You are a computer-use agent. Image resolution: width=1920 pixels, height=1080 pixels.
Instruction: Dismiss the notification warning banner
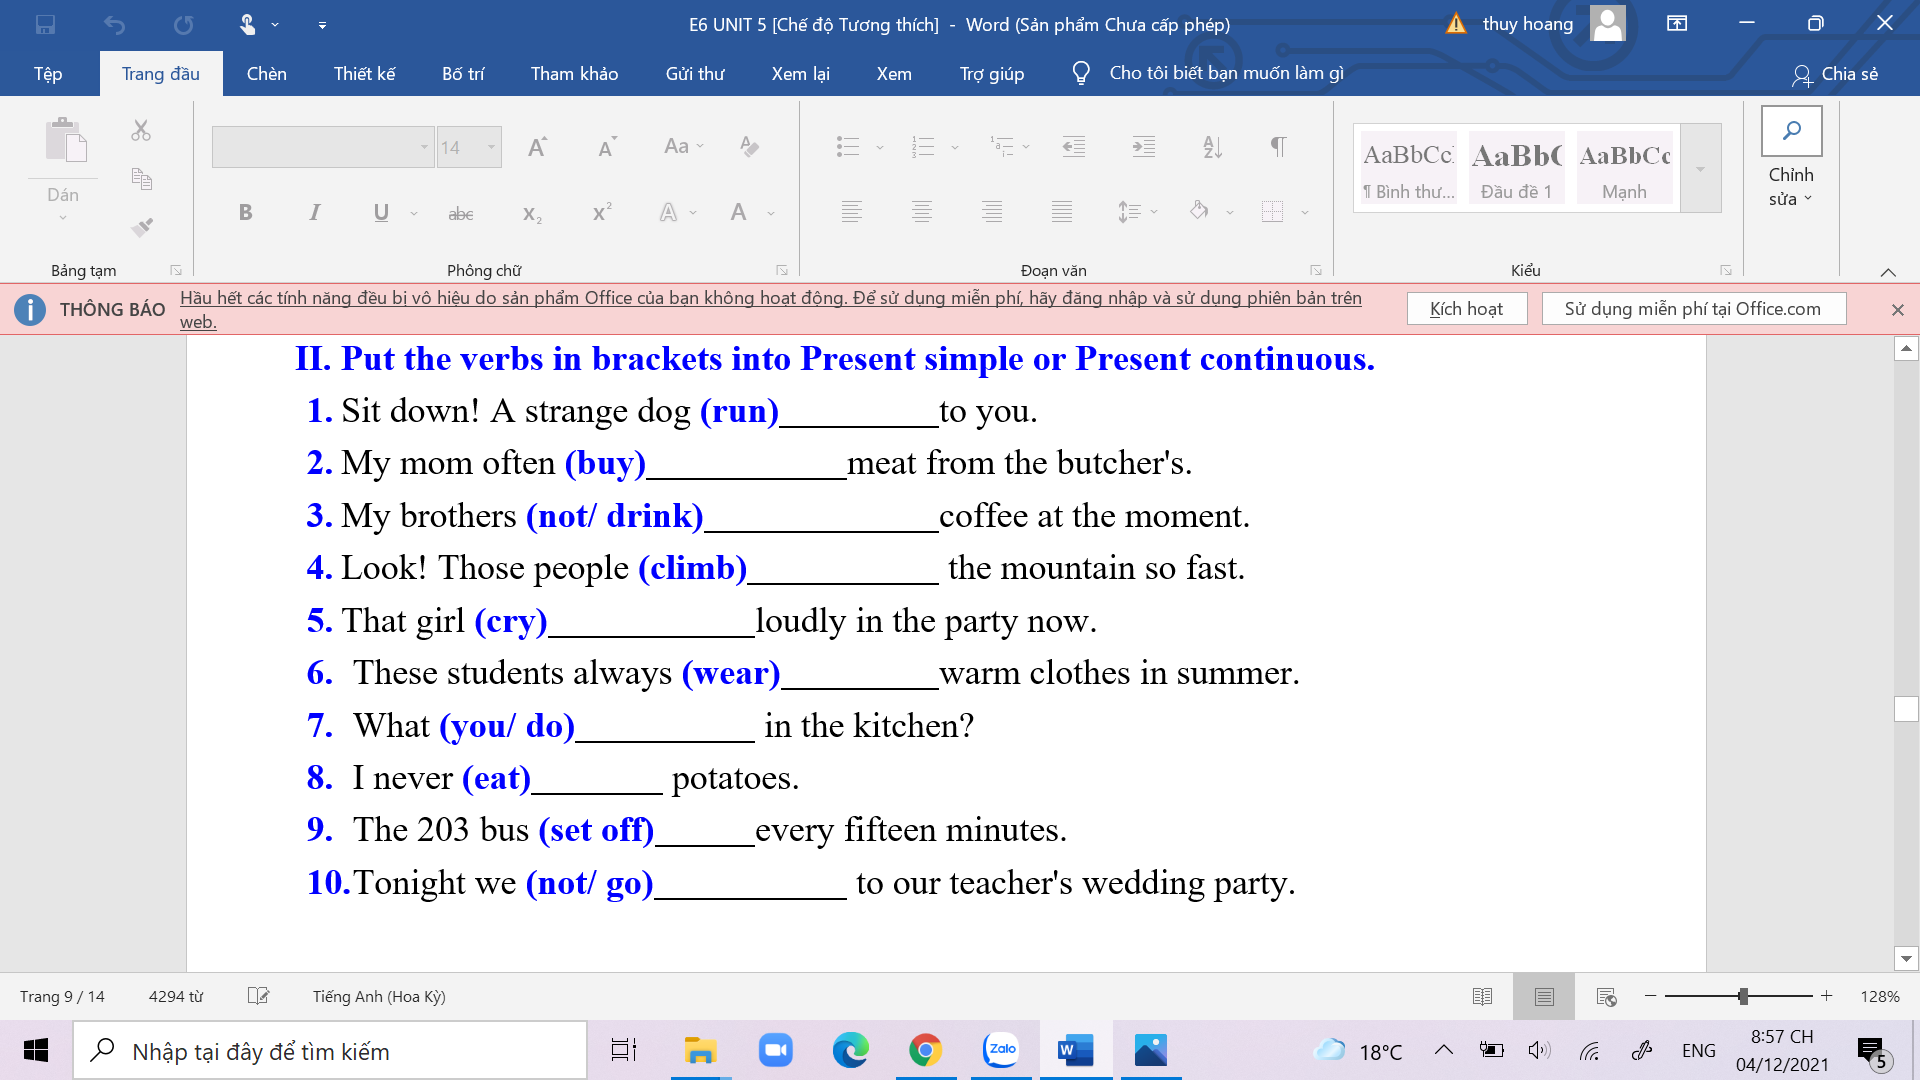tap(1896, 310)
